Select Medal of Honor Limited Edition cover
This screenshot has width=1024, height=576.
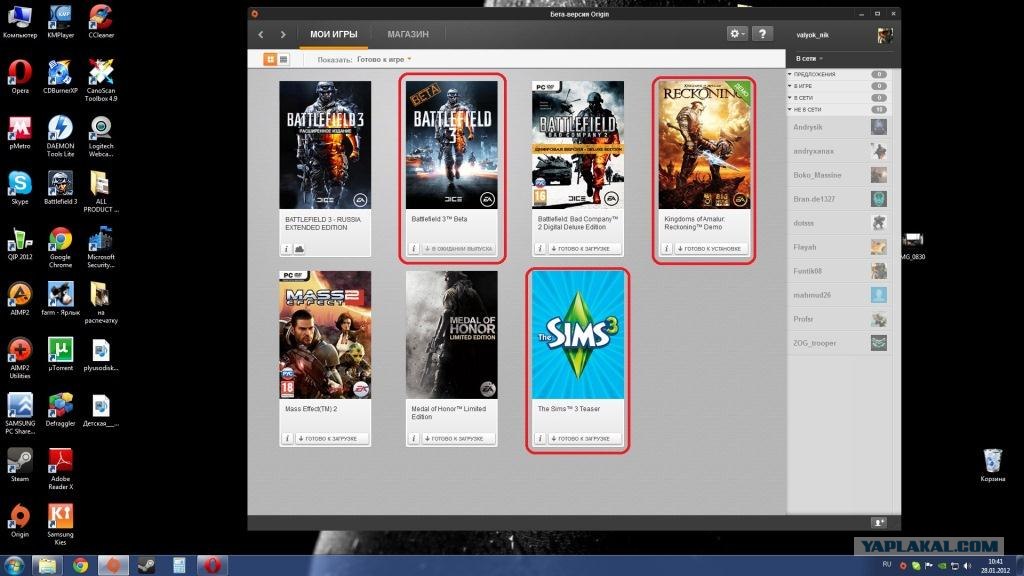click(451, 335)
